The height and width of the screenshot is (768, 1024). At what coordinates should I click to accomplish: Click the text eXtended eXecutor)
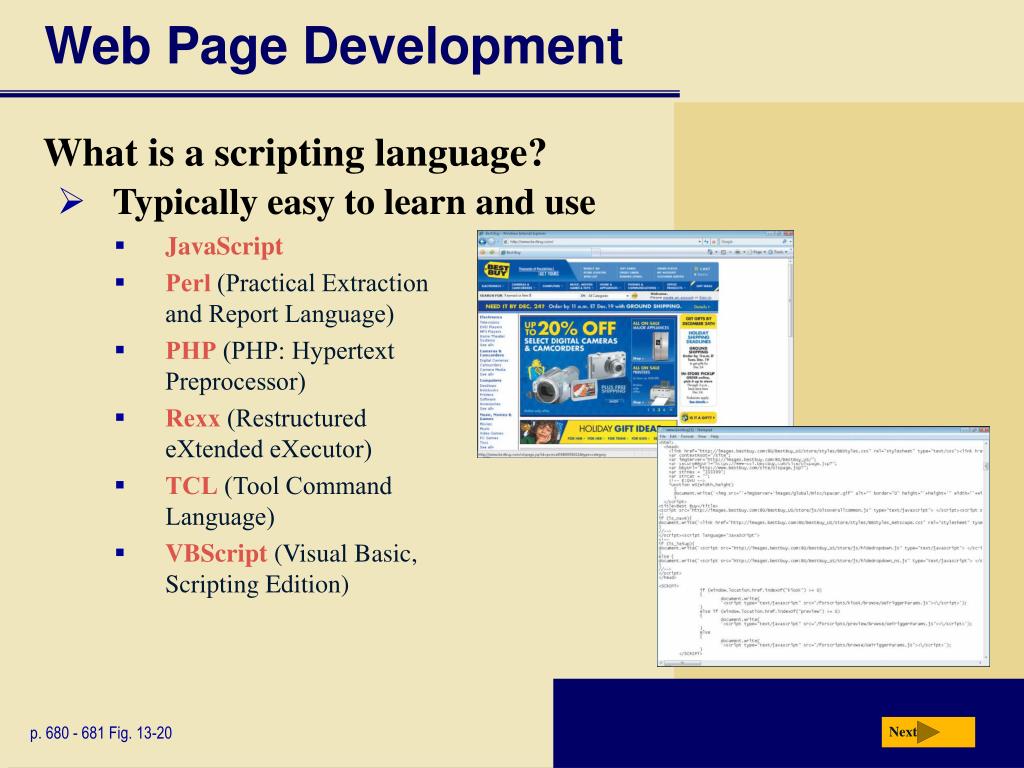point(268,449)
